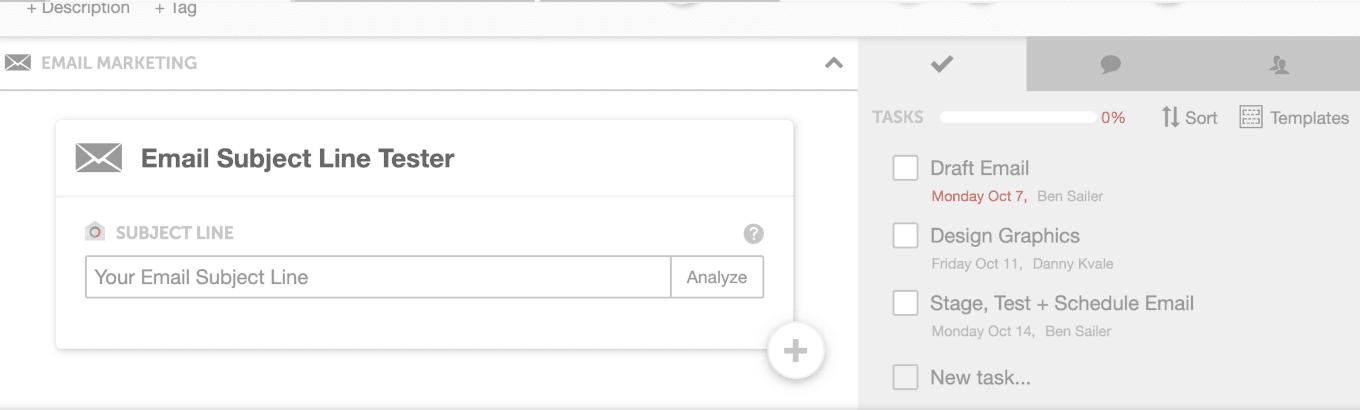This screenshot has height=410, width=1360.
Task: Click the Email Marketing envelope icon
Action: click(x=18, y=63)
